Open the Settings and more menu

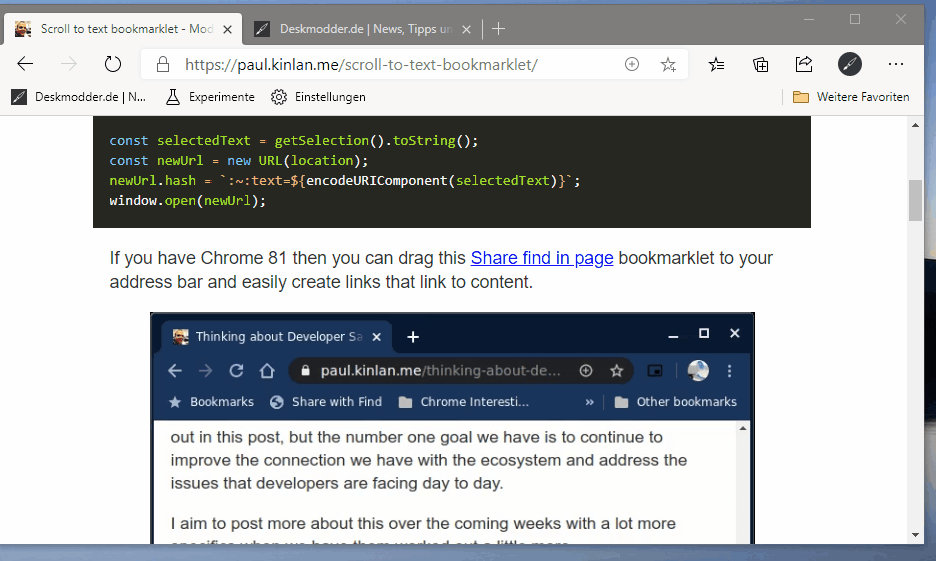coord(895,64)
